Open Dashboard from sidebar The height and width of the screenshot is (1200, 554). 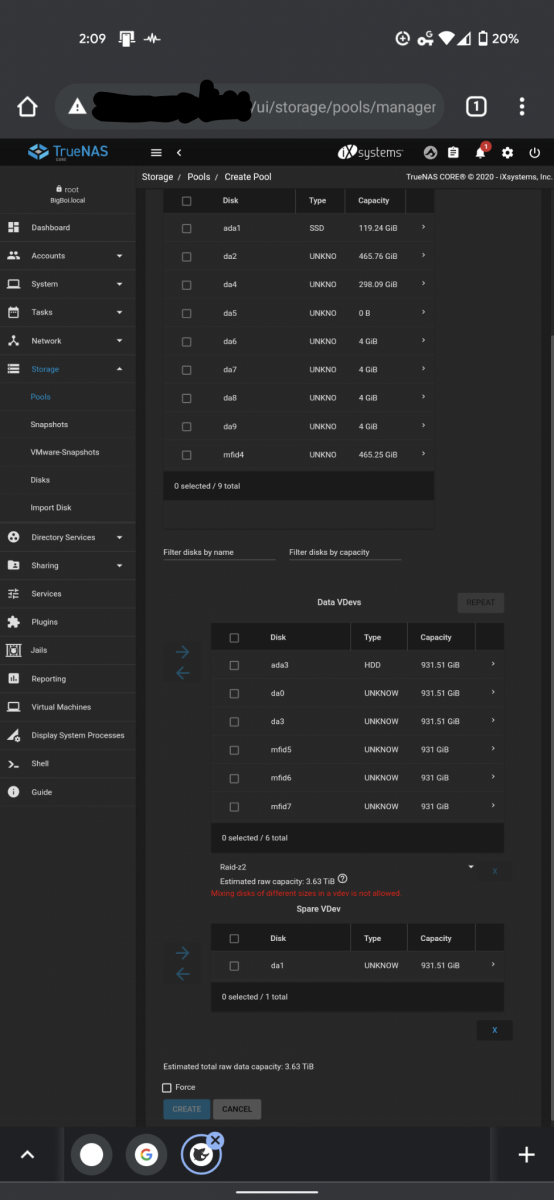pyautogui.click(x=68, y=227)
